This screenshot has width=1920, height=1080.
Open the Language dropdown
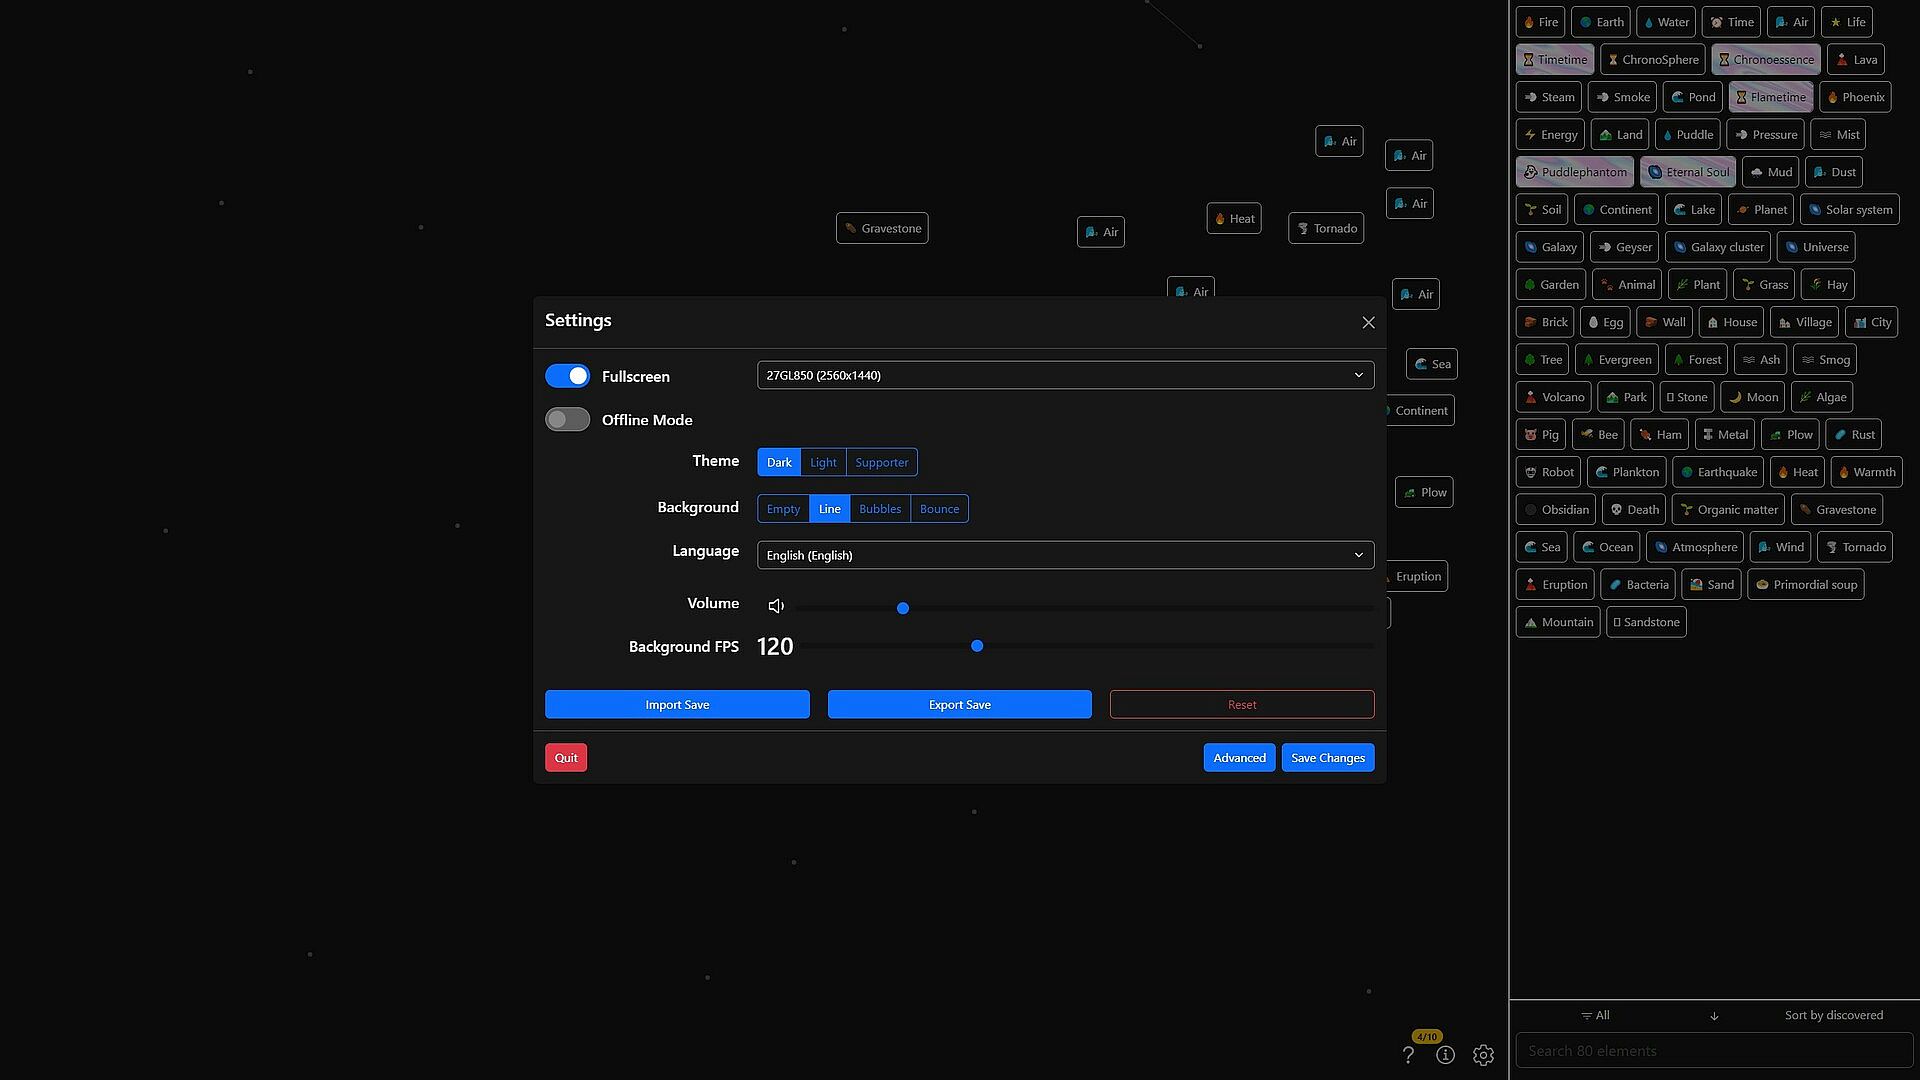click(x=1065, y=555)
